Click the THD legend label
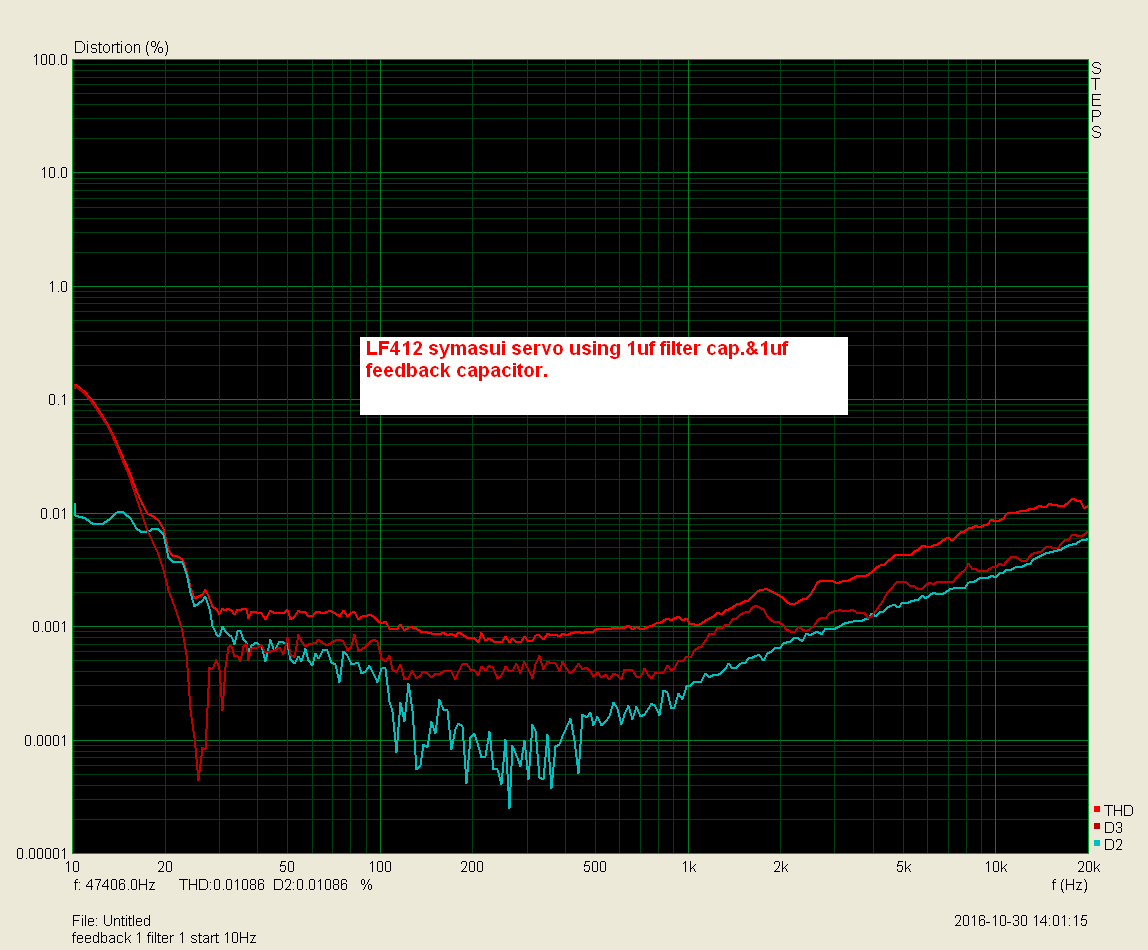The height and width of the screenshot is (950, 1148). [1119, 810]
